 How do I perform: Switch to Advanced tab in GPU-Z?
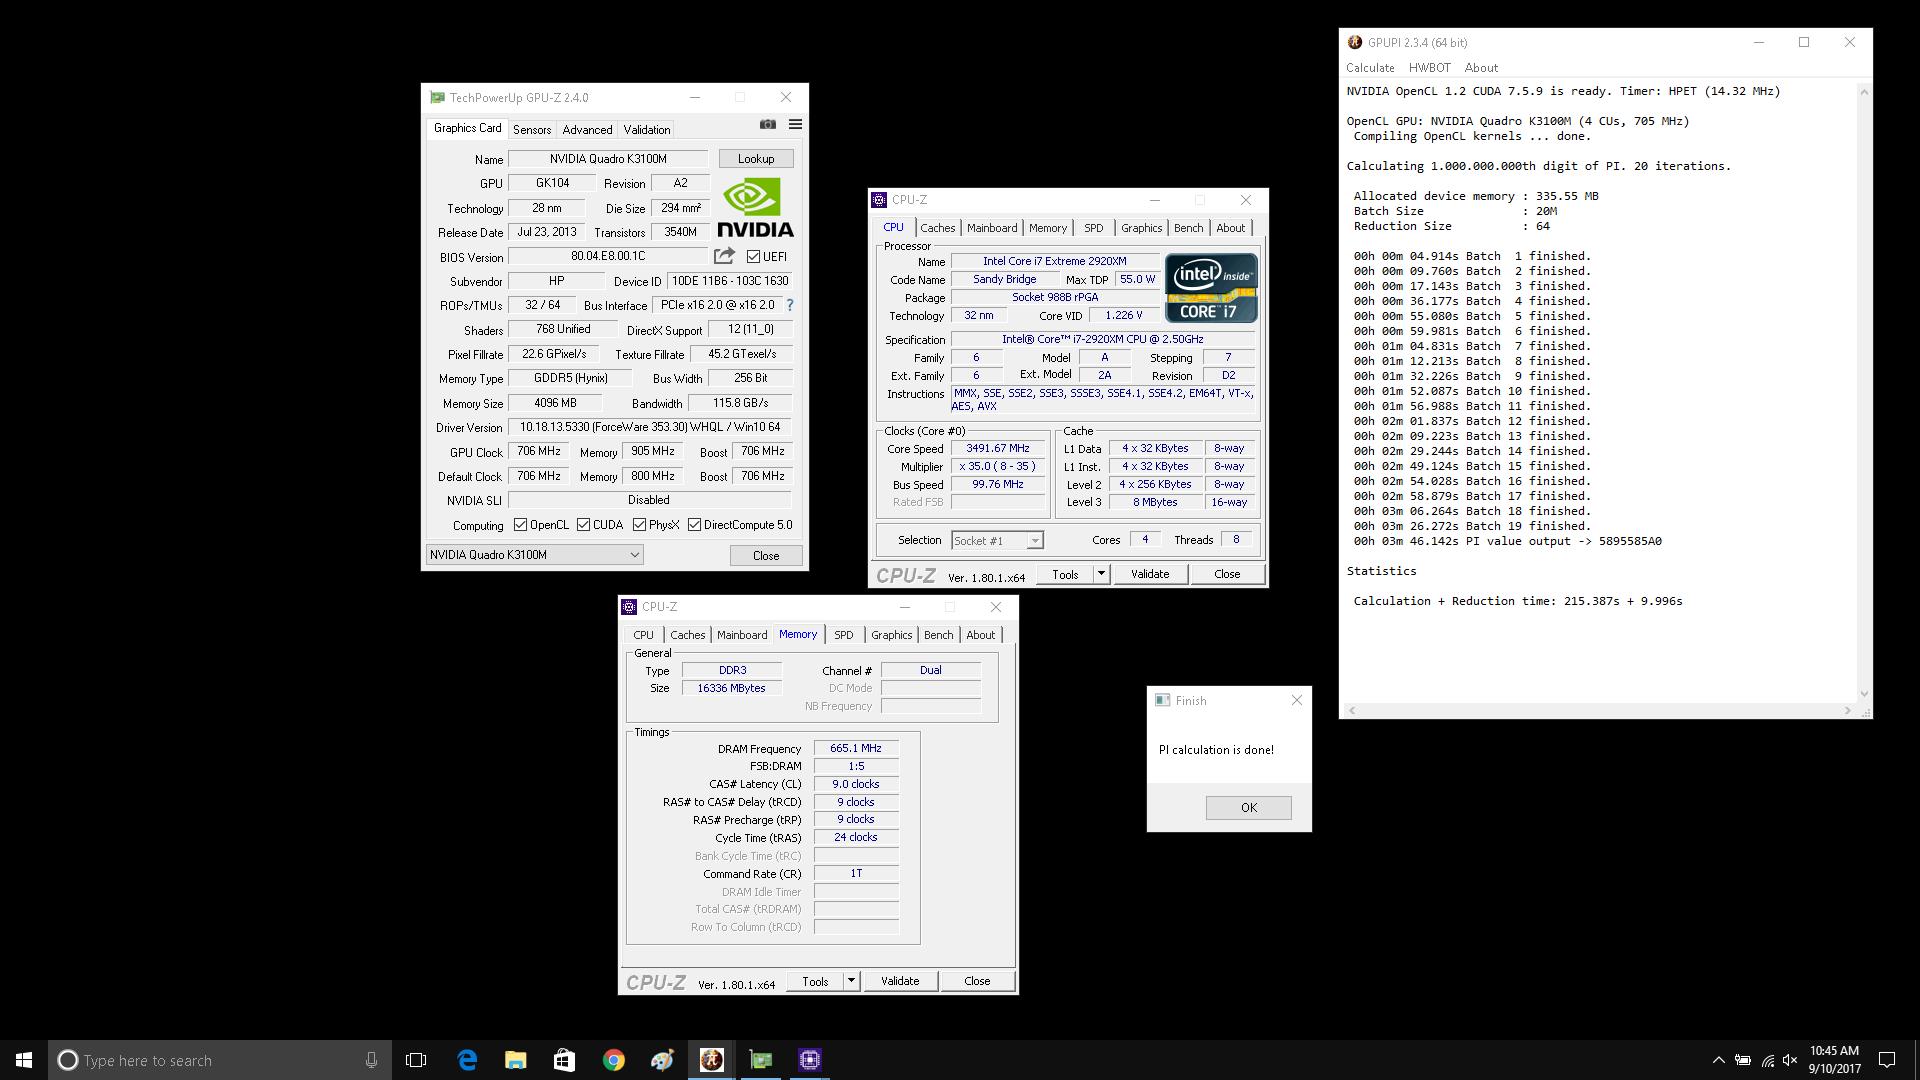click(x=587, y=130)
